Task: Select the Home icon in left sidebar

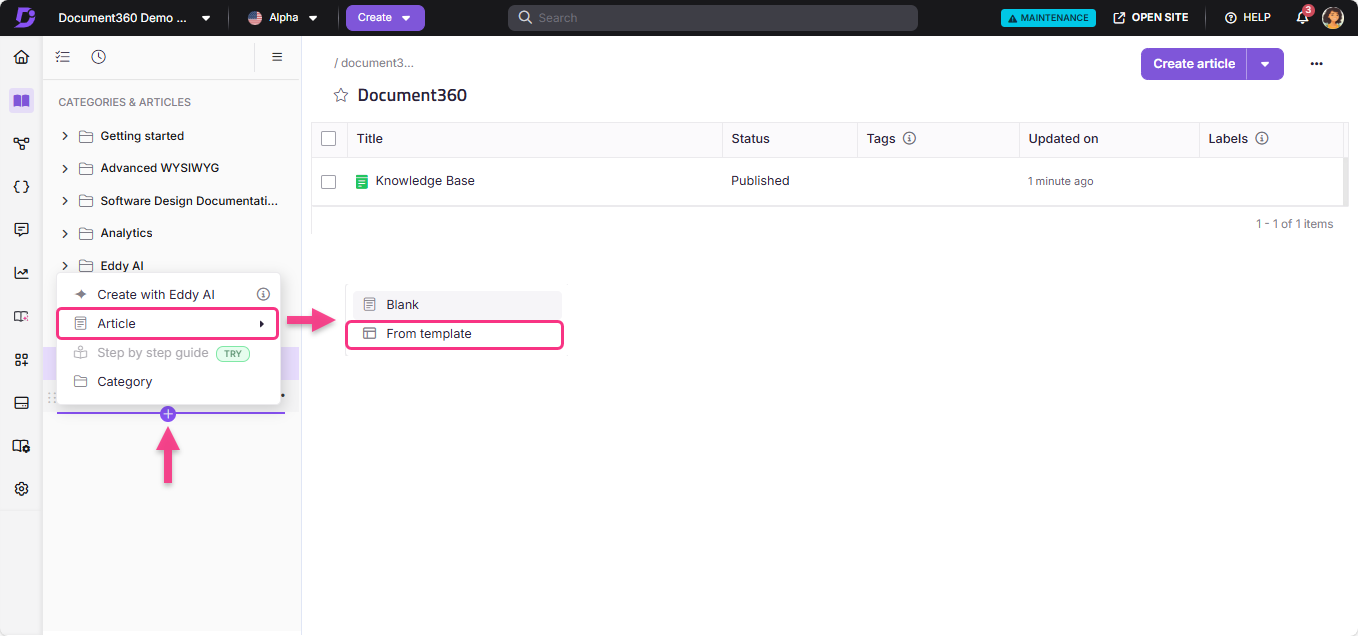Action: [x=20, y=57]
